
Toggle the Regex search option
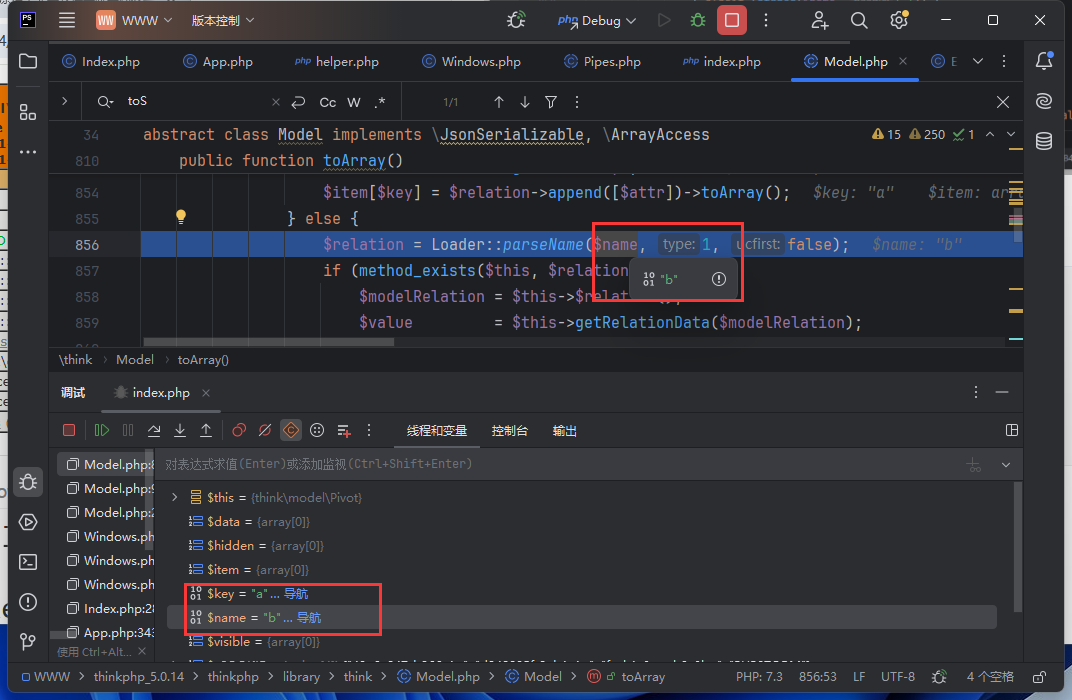click(380, 102)
